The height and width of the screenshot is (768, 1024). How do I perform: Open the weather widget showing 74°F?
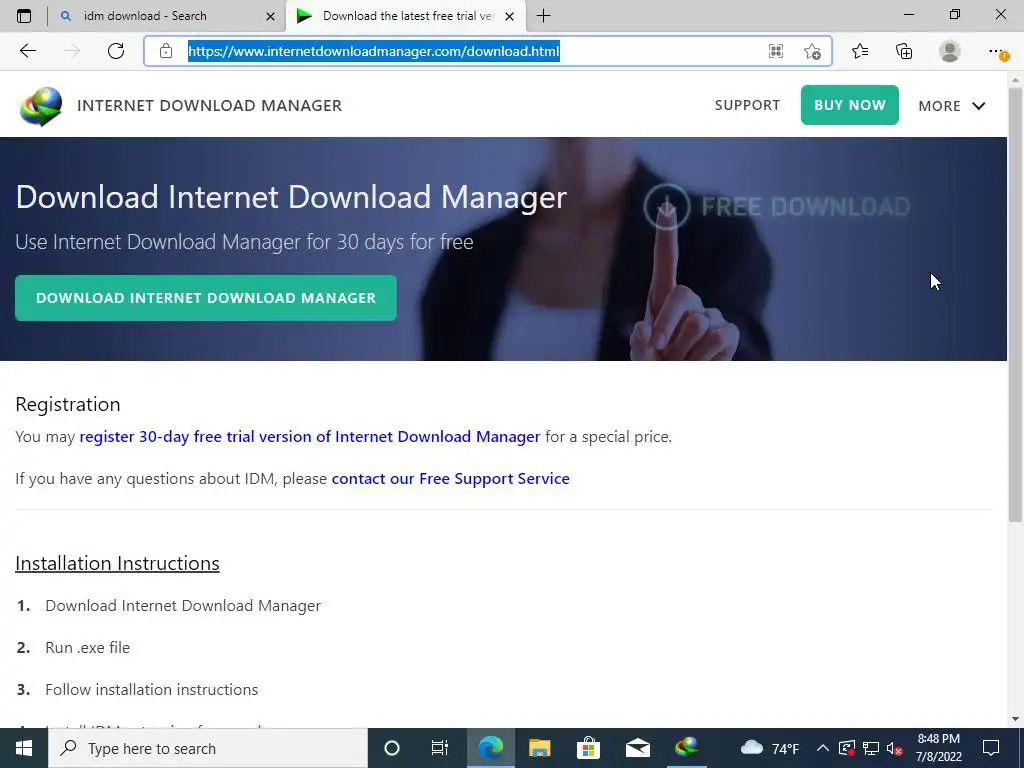(x=770, y=748)
